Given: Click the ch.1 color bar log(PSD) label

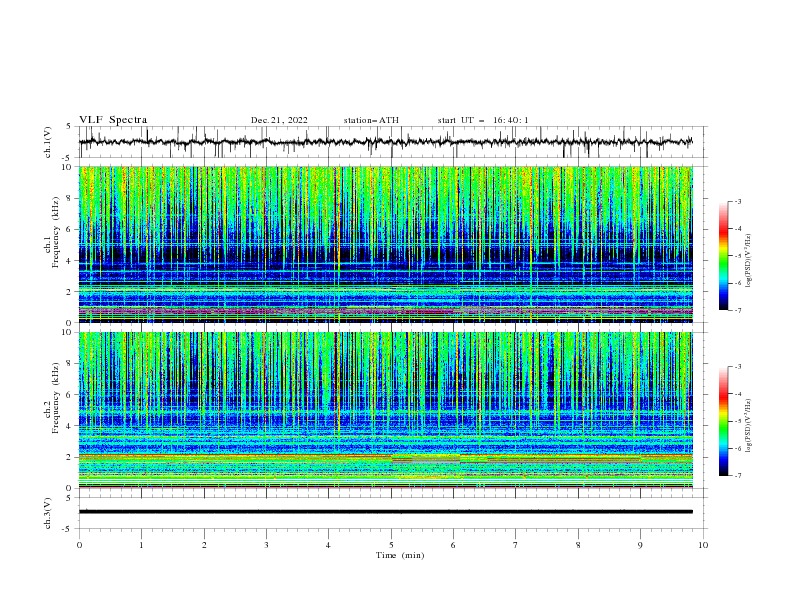Looking at the screenshot, I should [749, 261].
